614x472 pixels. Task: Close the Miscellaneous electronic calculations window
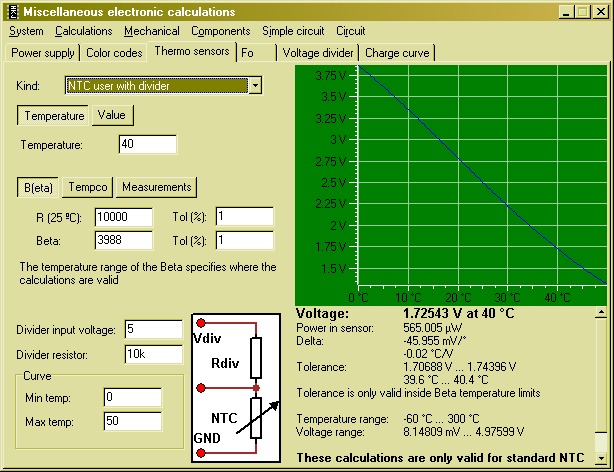(x=600, y=12)
